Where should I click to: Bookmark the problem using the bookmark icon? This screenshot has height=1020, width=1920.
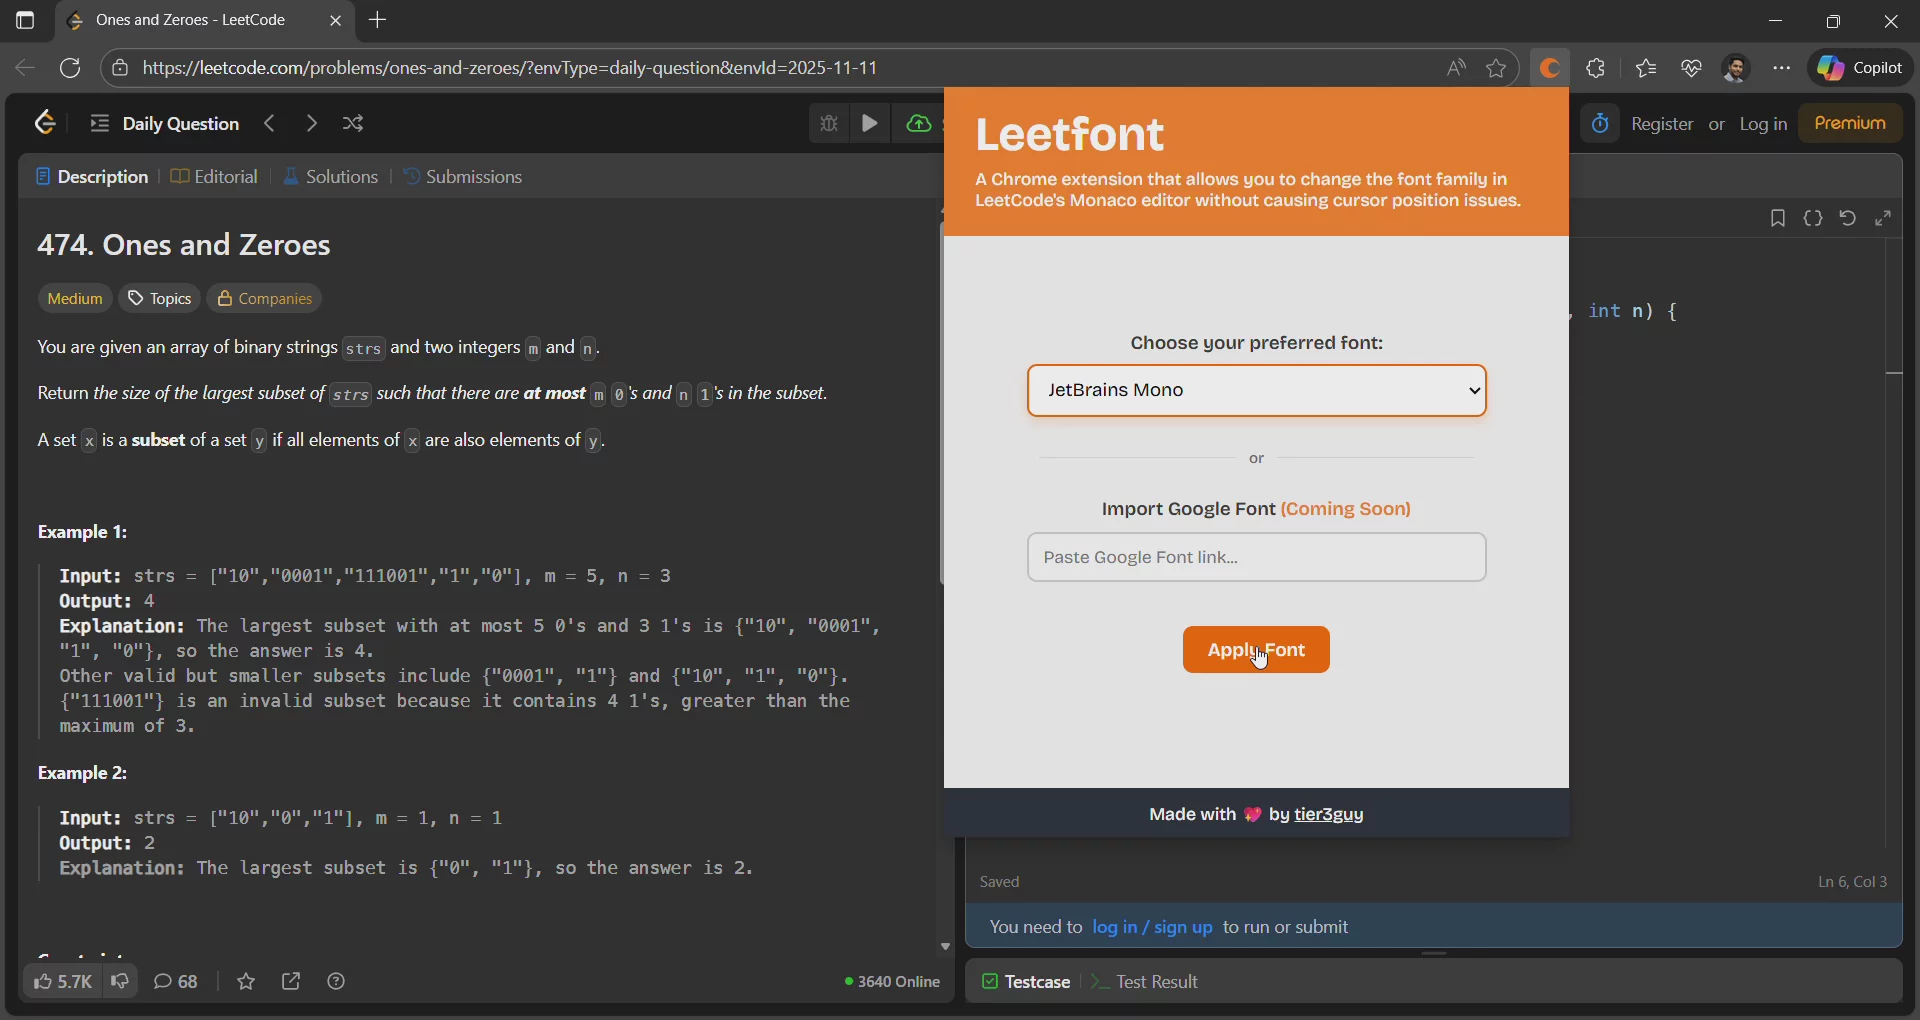pos(1779,218)
